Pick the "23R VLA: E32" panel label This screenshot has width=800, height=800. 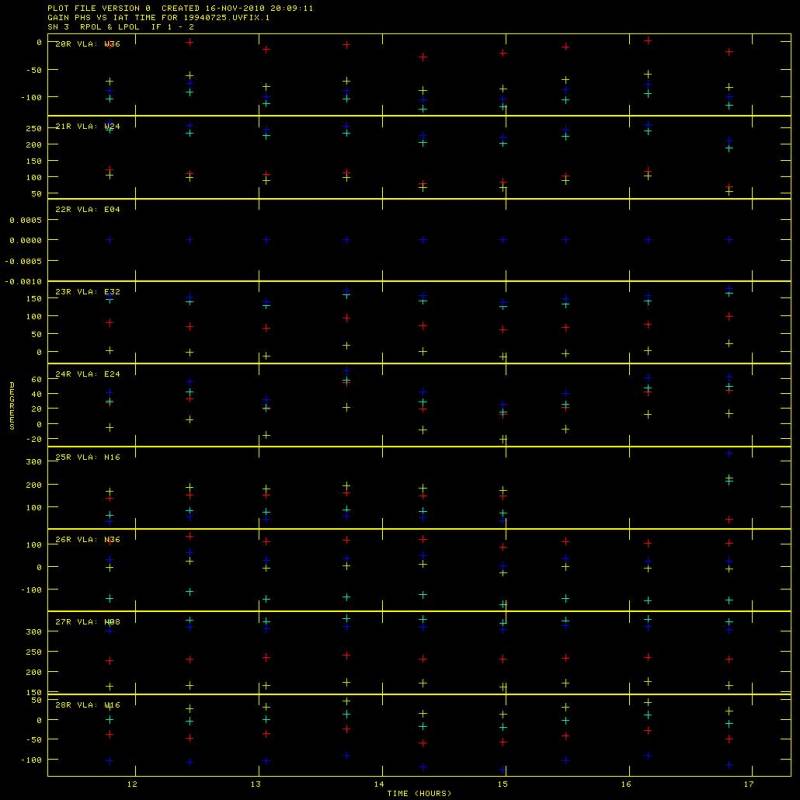87,292
